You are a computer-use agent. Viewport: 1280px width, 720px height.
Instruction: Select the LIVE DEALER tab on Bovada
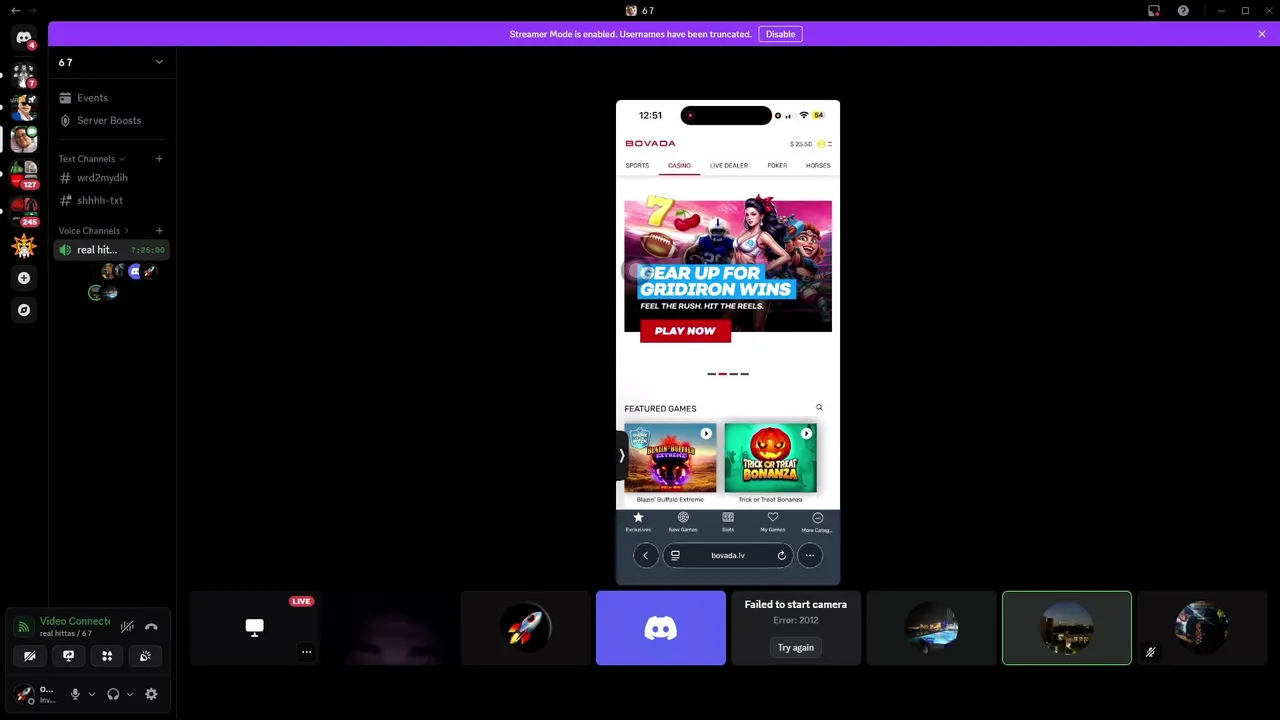(729, 165)
